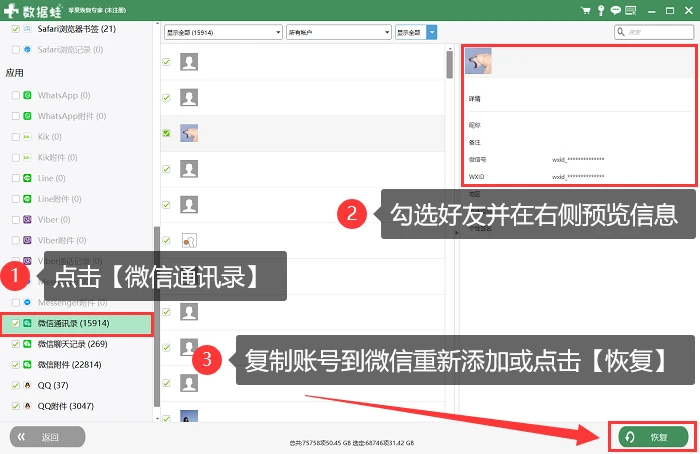Click the magnifier icon in search box
Viewport: 700px width, 454px height.
(x=621, y=32)
